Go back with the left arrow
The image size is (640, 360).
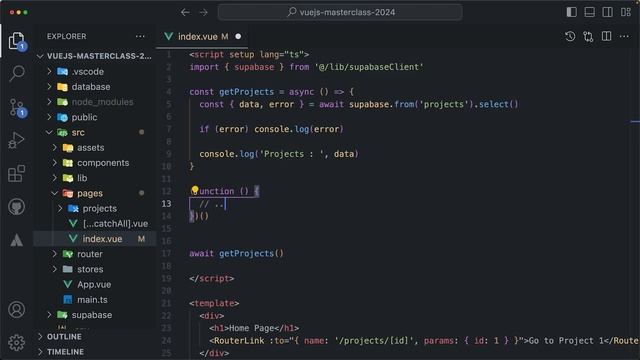(185, 12)
